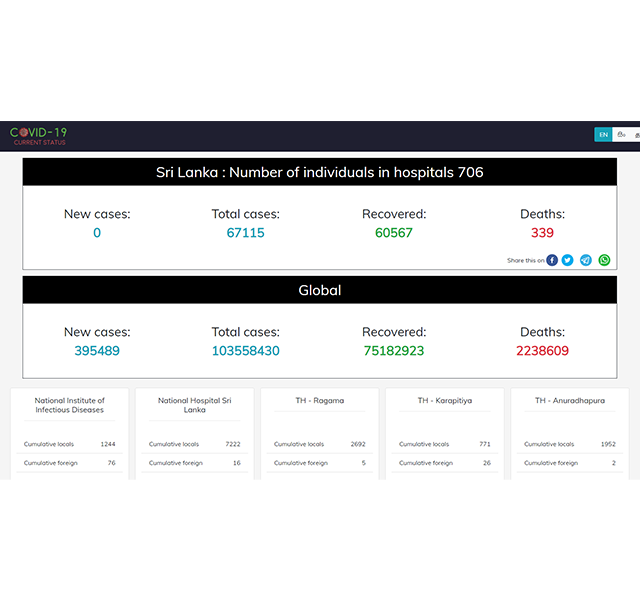640x600 pixels.
Task: Click cumulative foreign value 26
Action: 487,462
